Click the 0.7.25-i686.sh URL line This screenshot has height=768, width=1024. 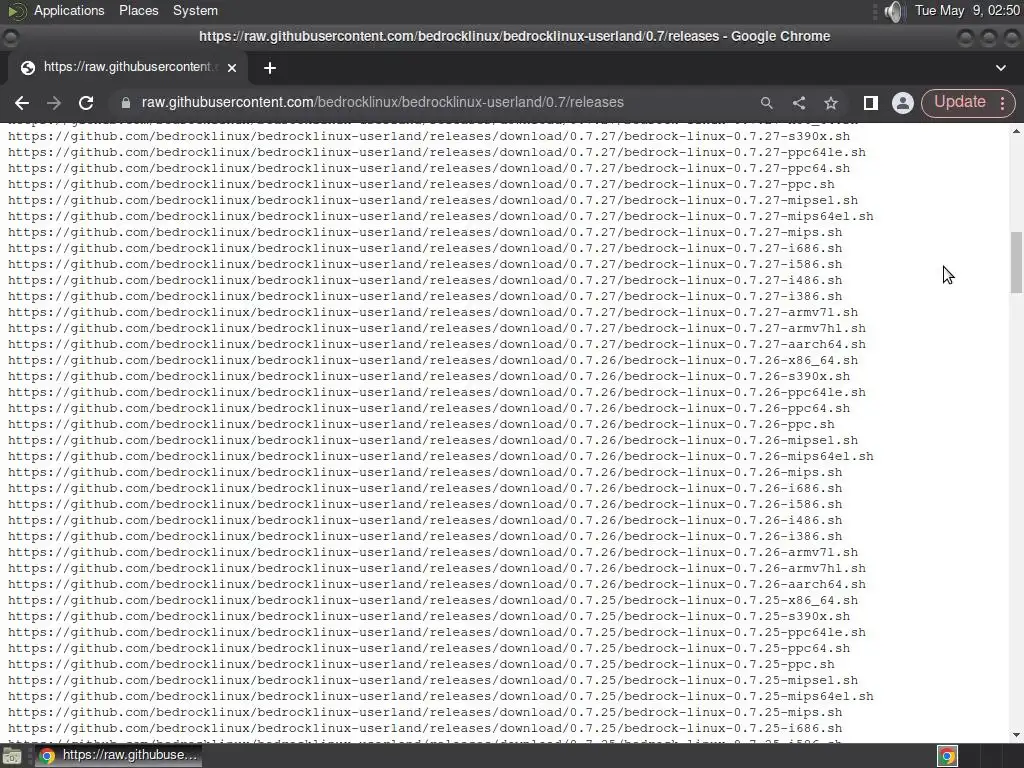(425, 728)
